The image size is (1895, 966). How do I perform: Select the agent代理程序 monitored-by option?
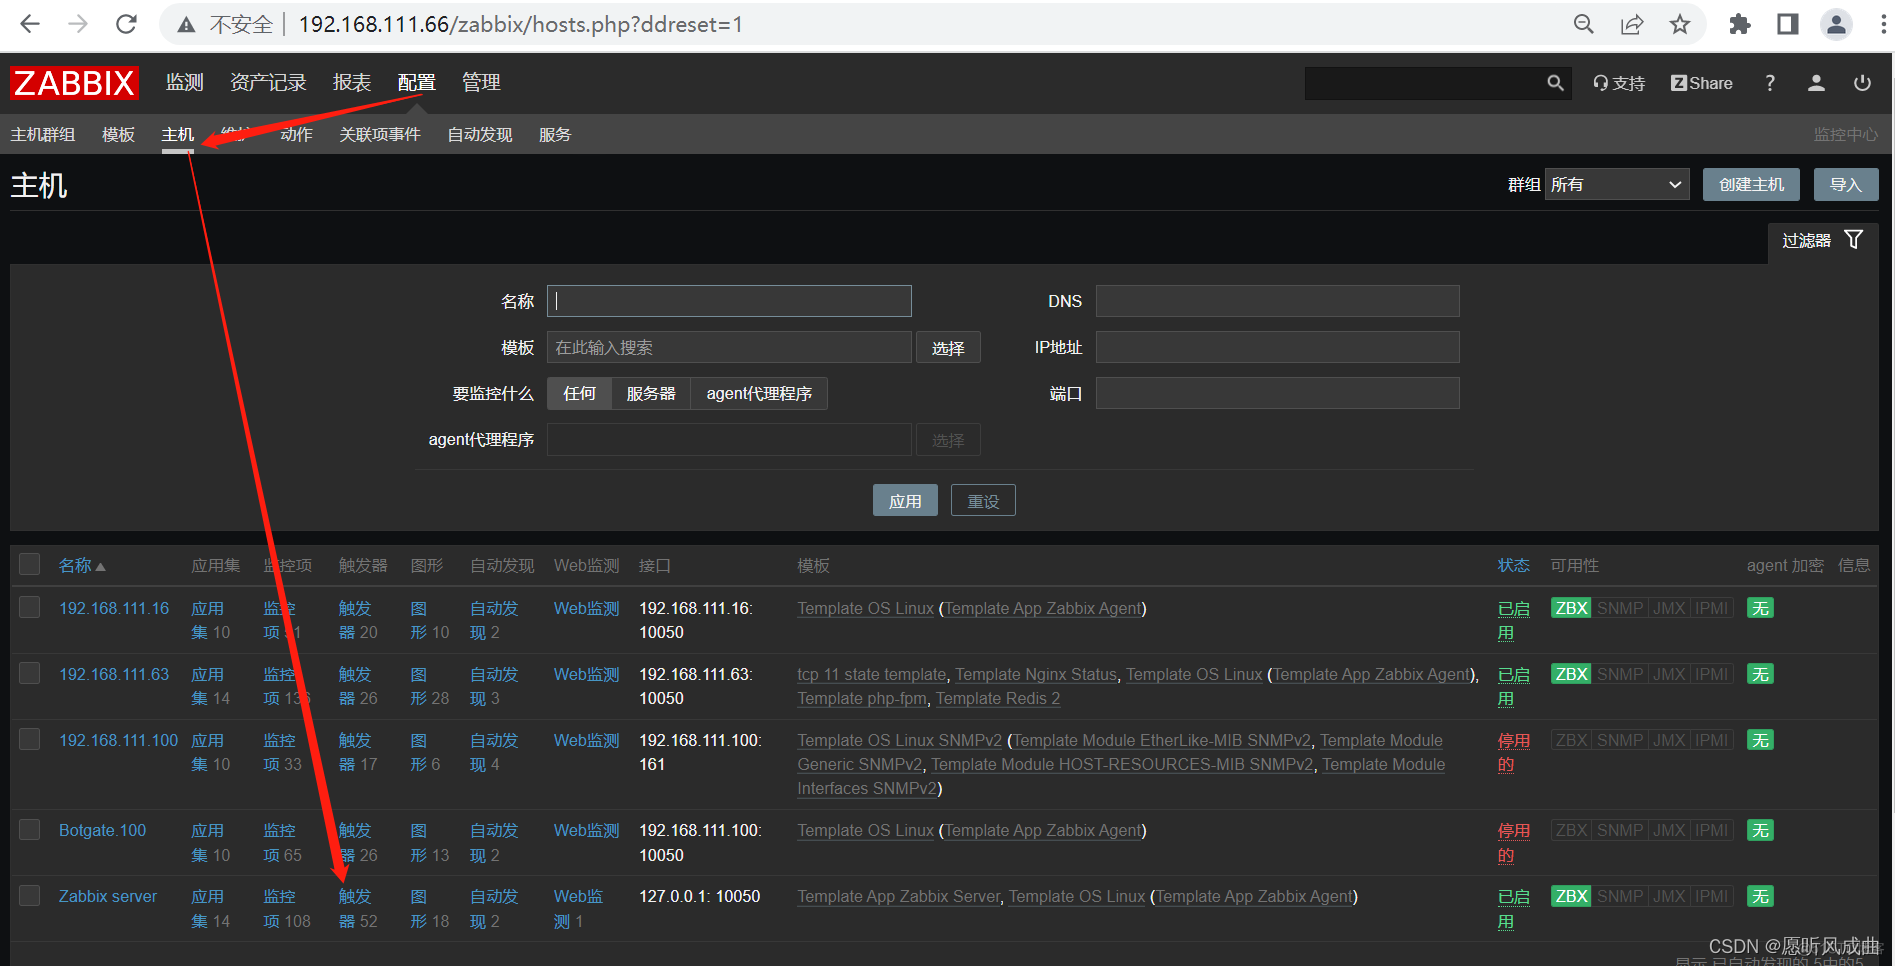(759, 393)
